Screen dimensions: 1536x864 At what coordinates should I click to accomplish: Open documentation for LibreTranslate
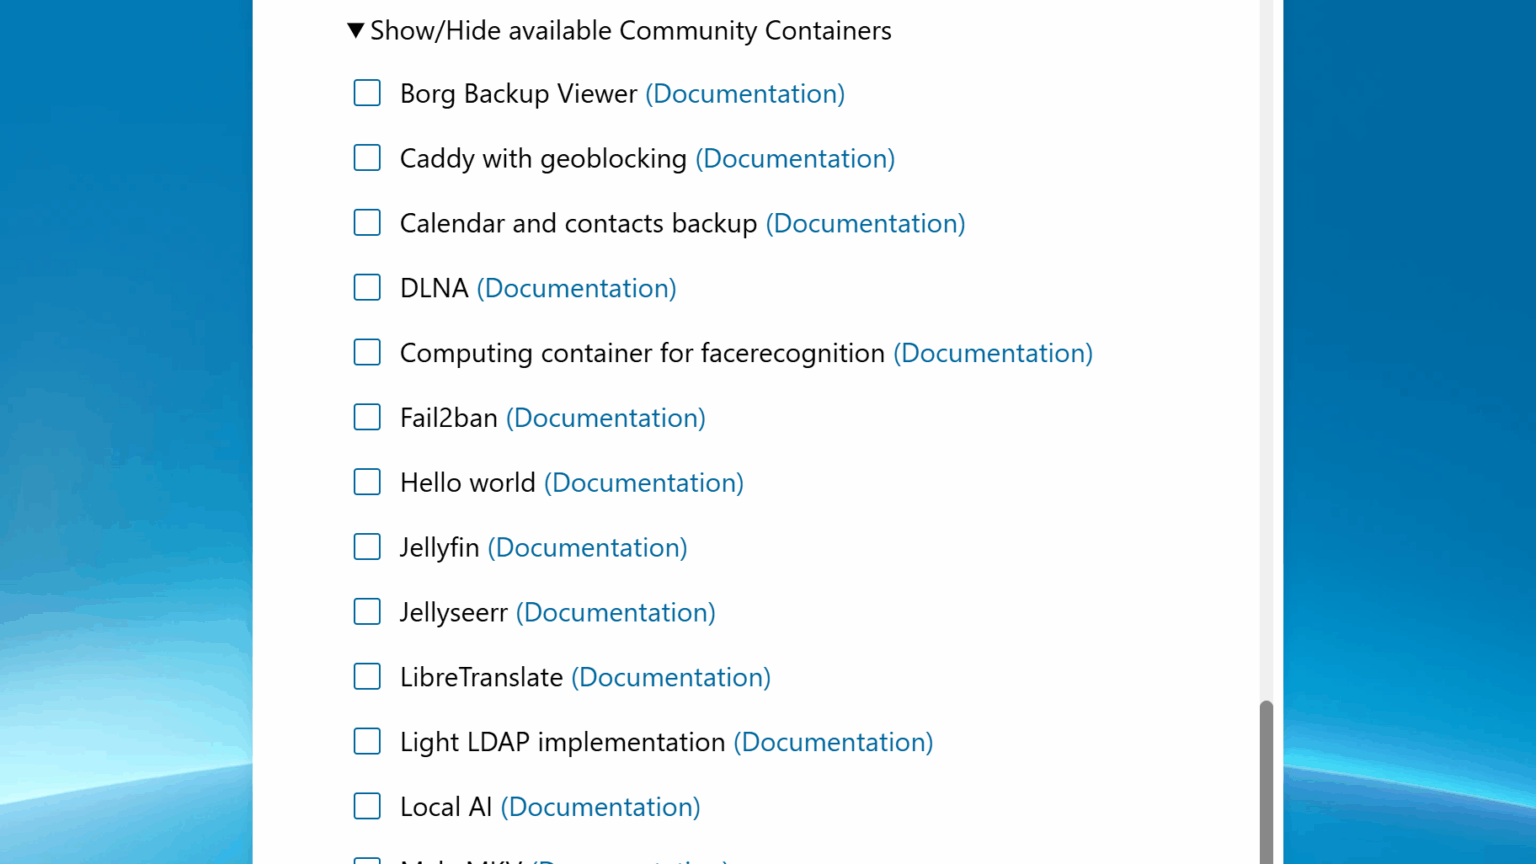pyautogui.click(x=670, y=677)
